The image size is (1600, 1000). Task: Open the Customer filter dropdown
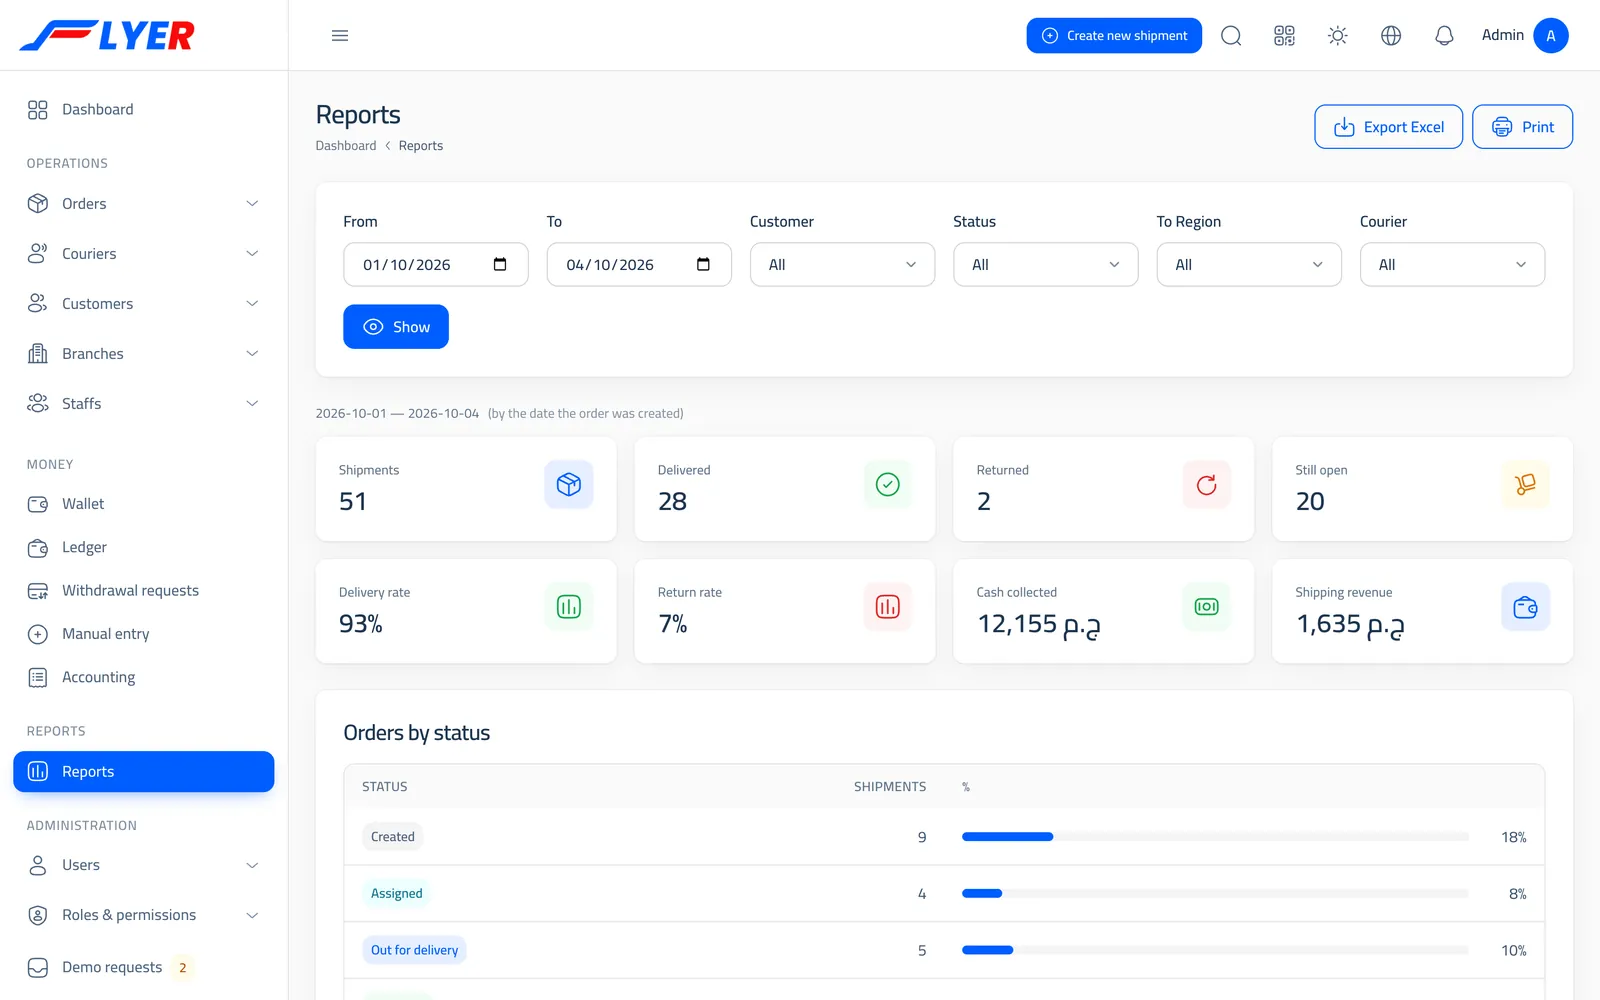coord(842,265)
